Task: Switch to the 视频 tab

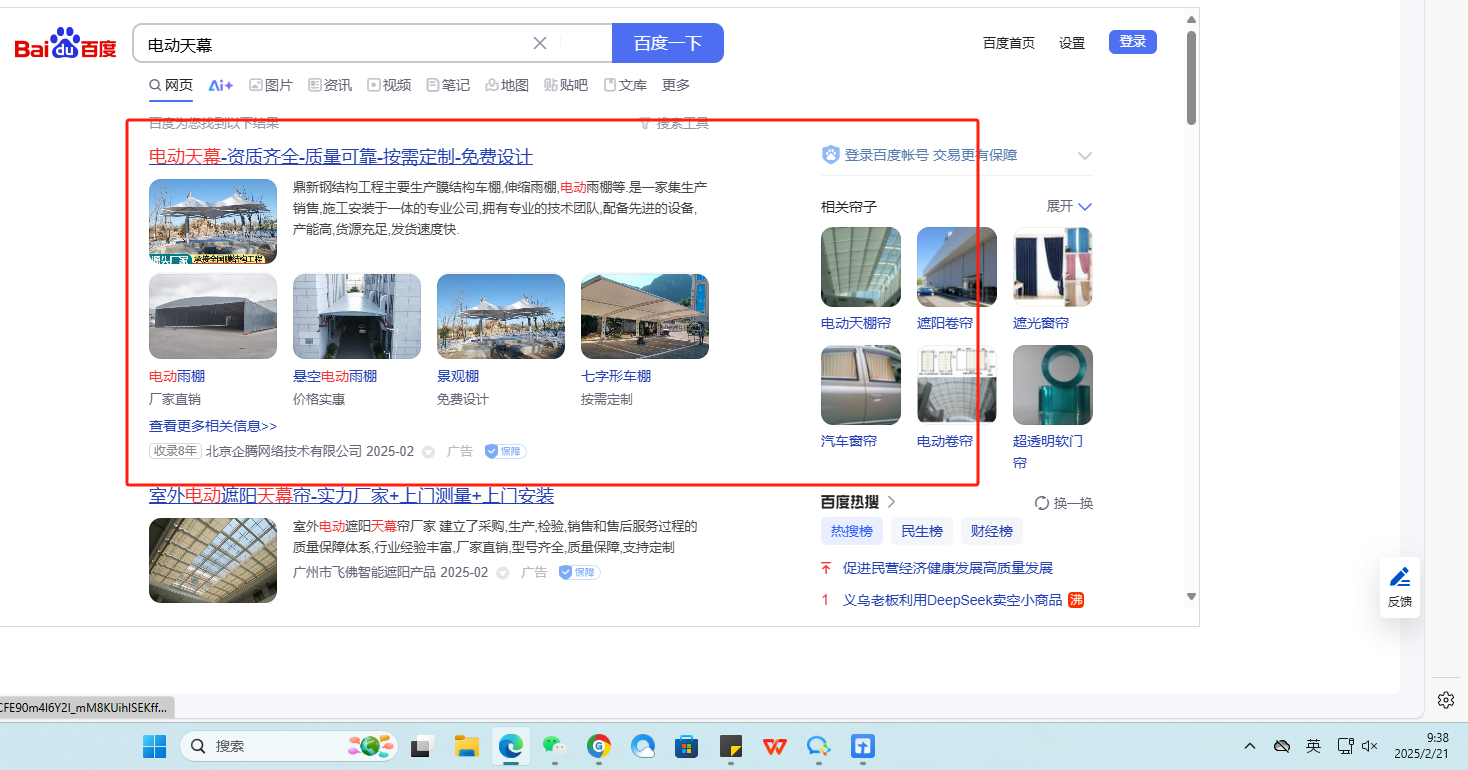Action: click(x=389, y=85)
